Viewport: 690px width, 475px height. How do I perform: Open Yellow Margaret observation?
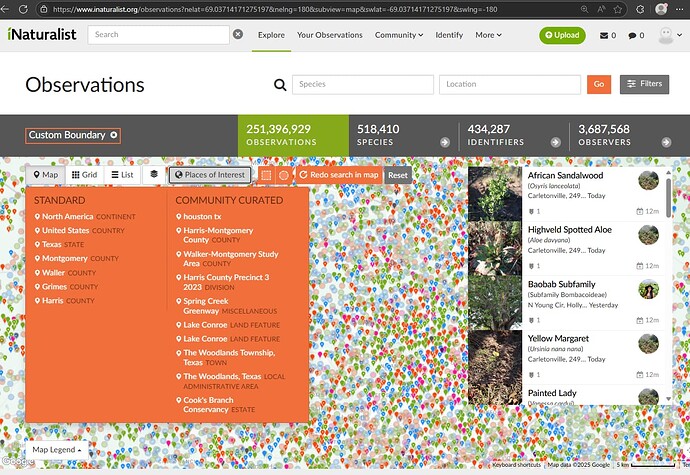coord(558,339)
